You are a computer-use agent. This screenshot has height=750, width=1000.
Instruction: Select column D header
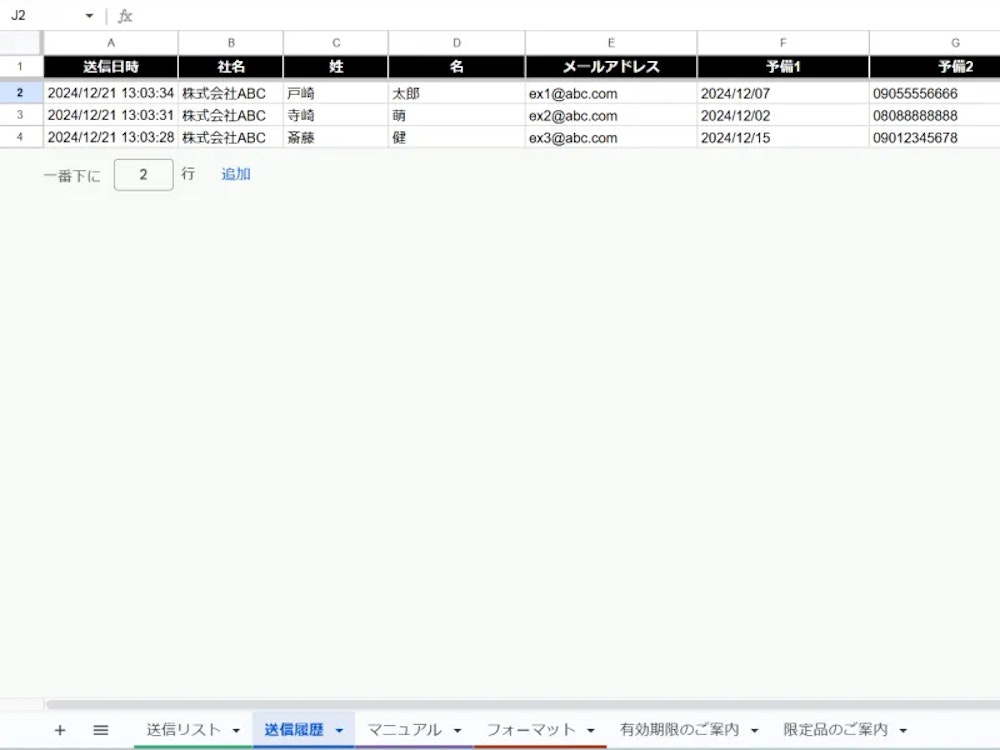click(457, 43)
